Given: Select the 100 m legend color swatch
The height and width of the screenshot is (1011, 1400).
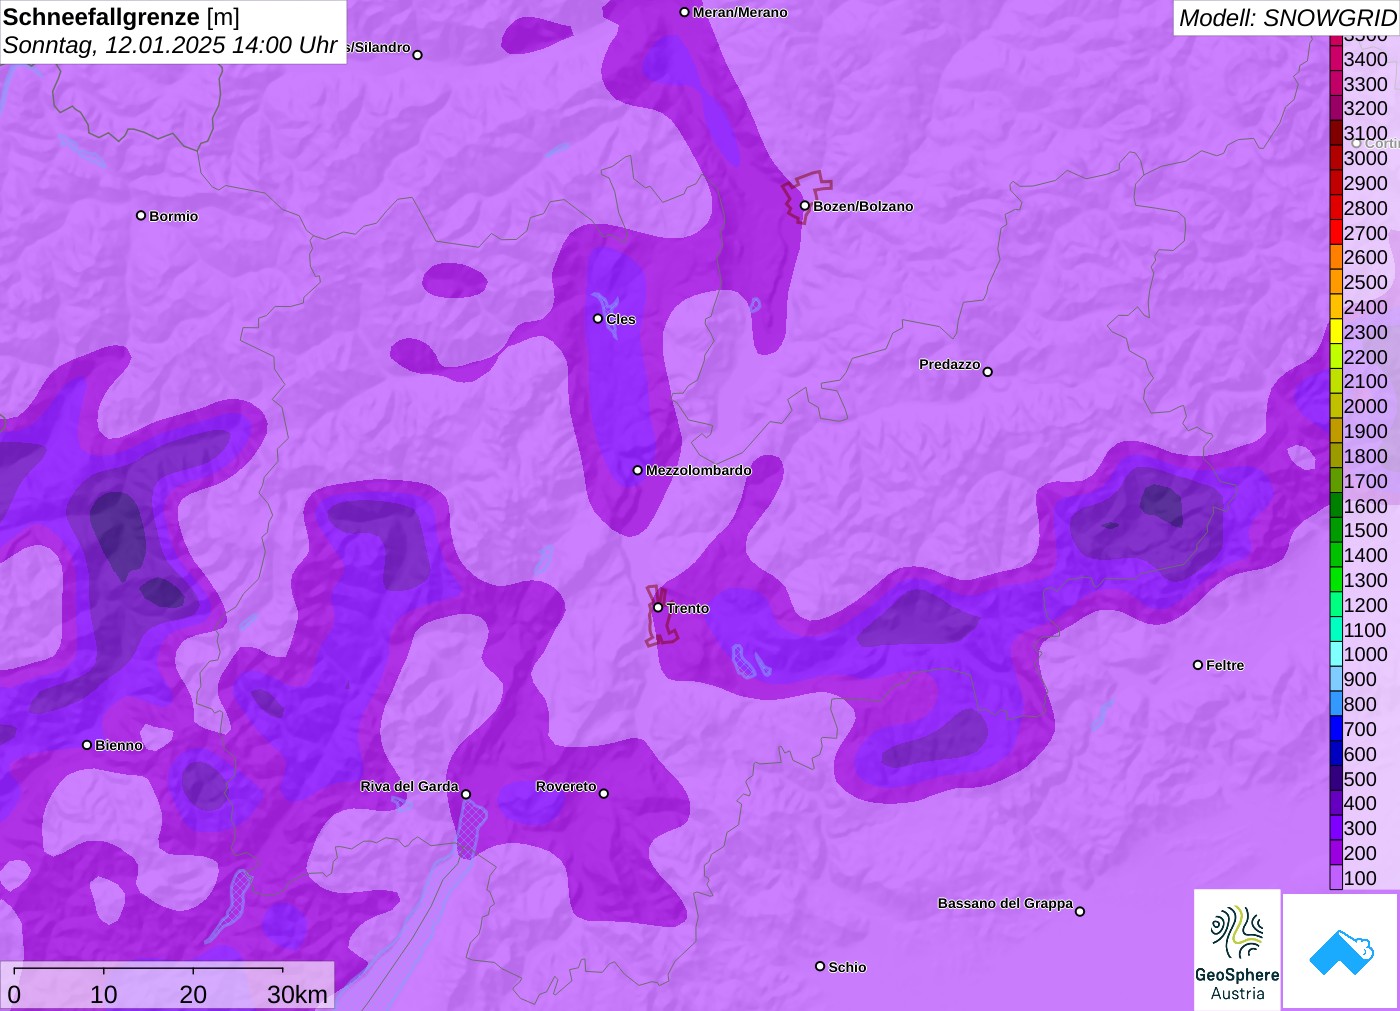Looking at the screenshot, I should click(1336, 878).
